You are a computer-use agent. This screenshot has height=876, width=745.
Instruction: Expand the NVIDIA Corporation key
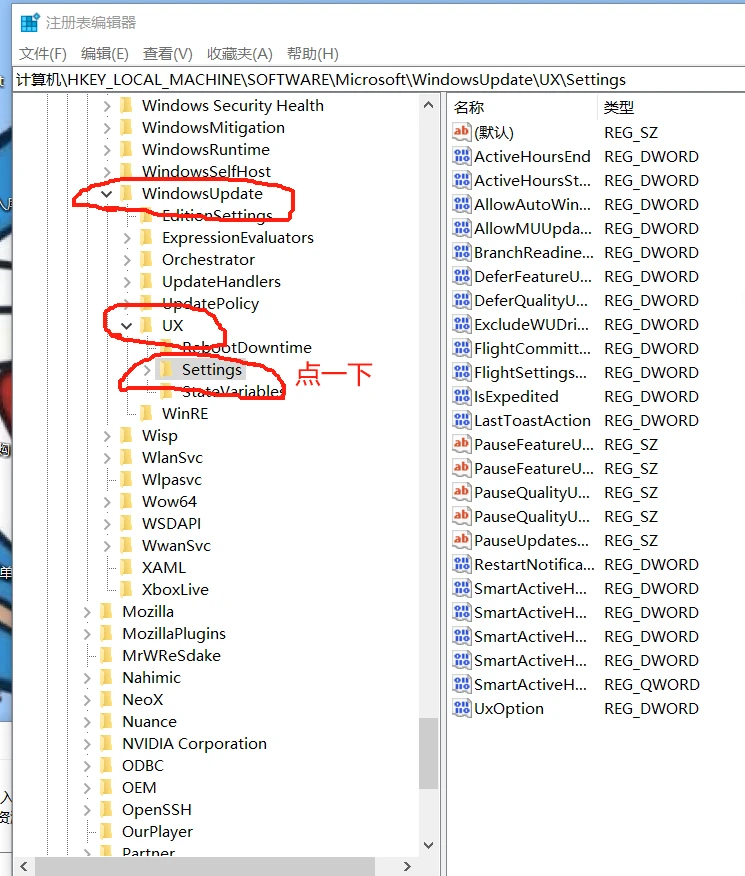(x=87, y=744)
